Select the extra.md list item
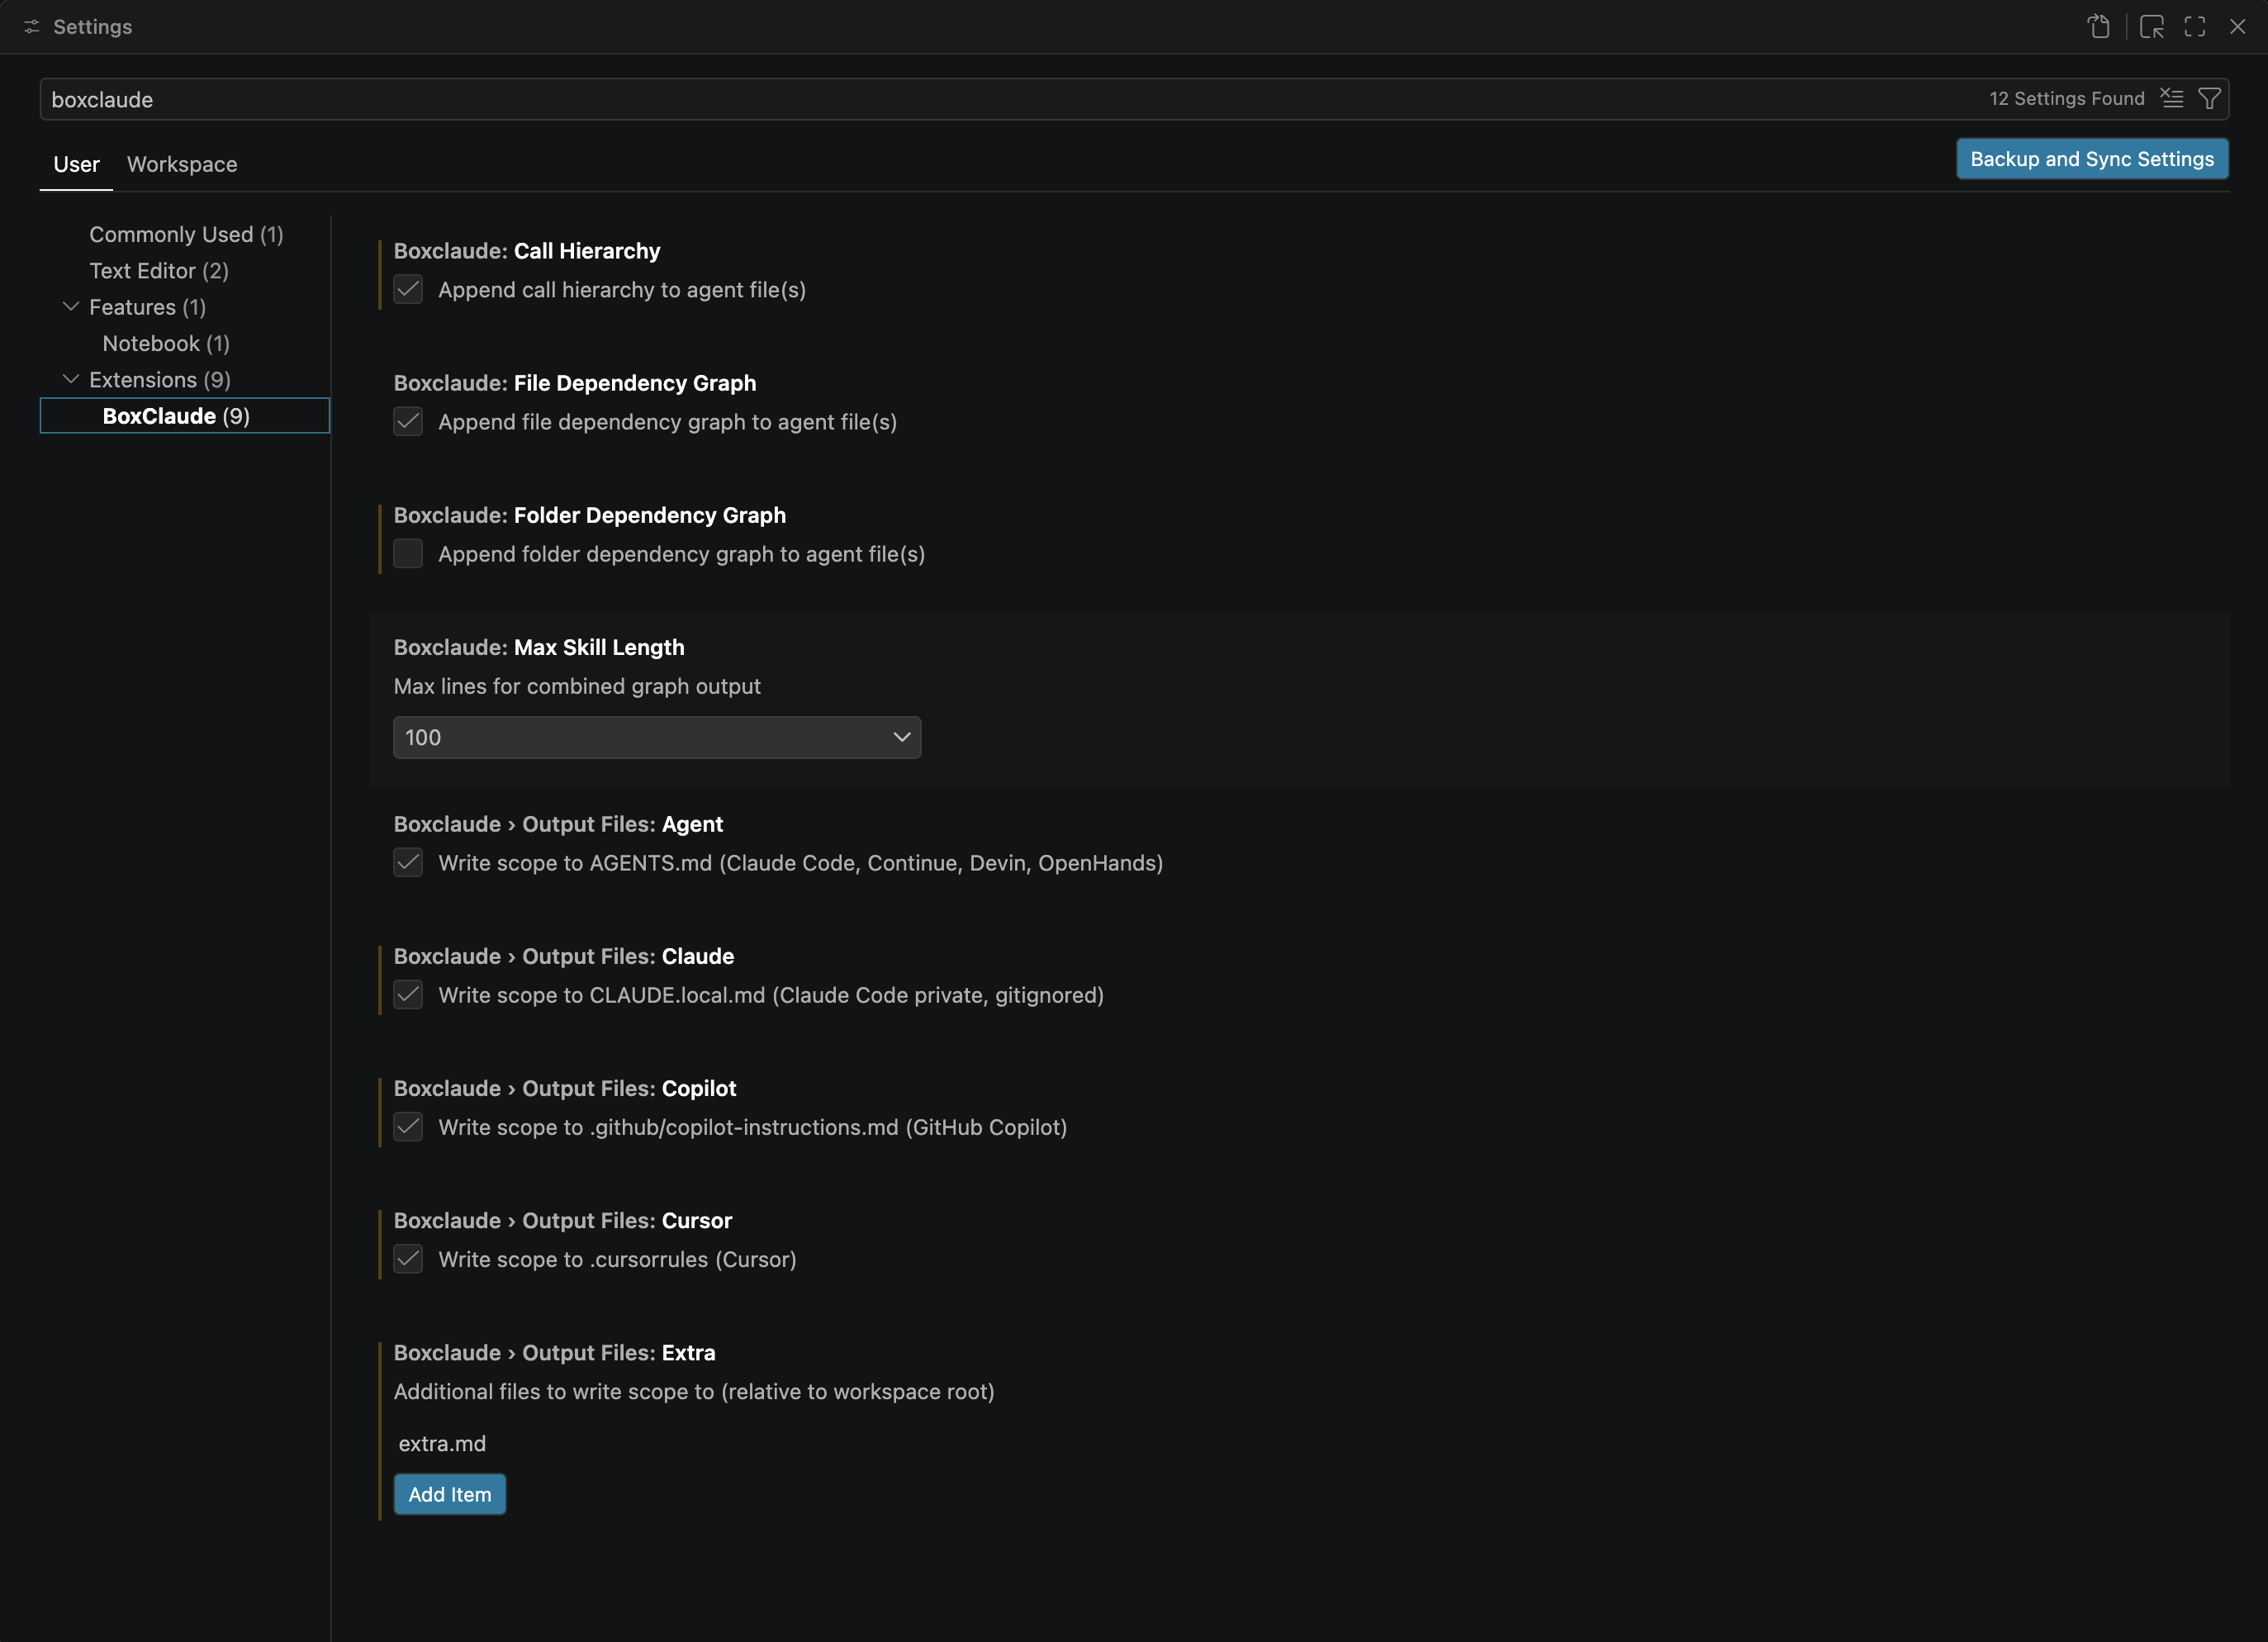This screenshot has height=1642, width=2268. [442, 1444]
